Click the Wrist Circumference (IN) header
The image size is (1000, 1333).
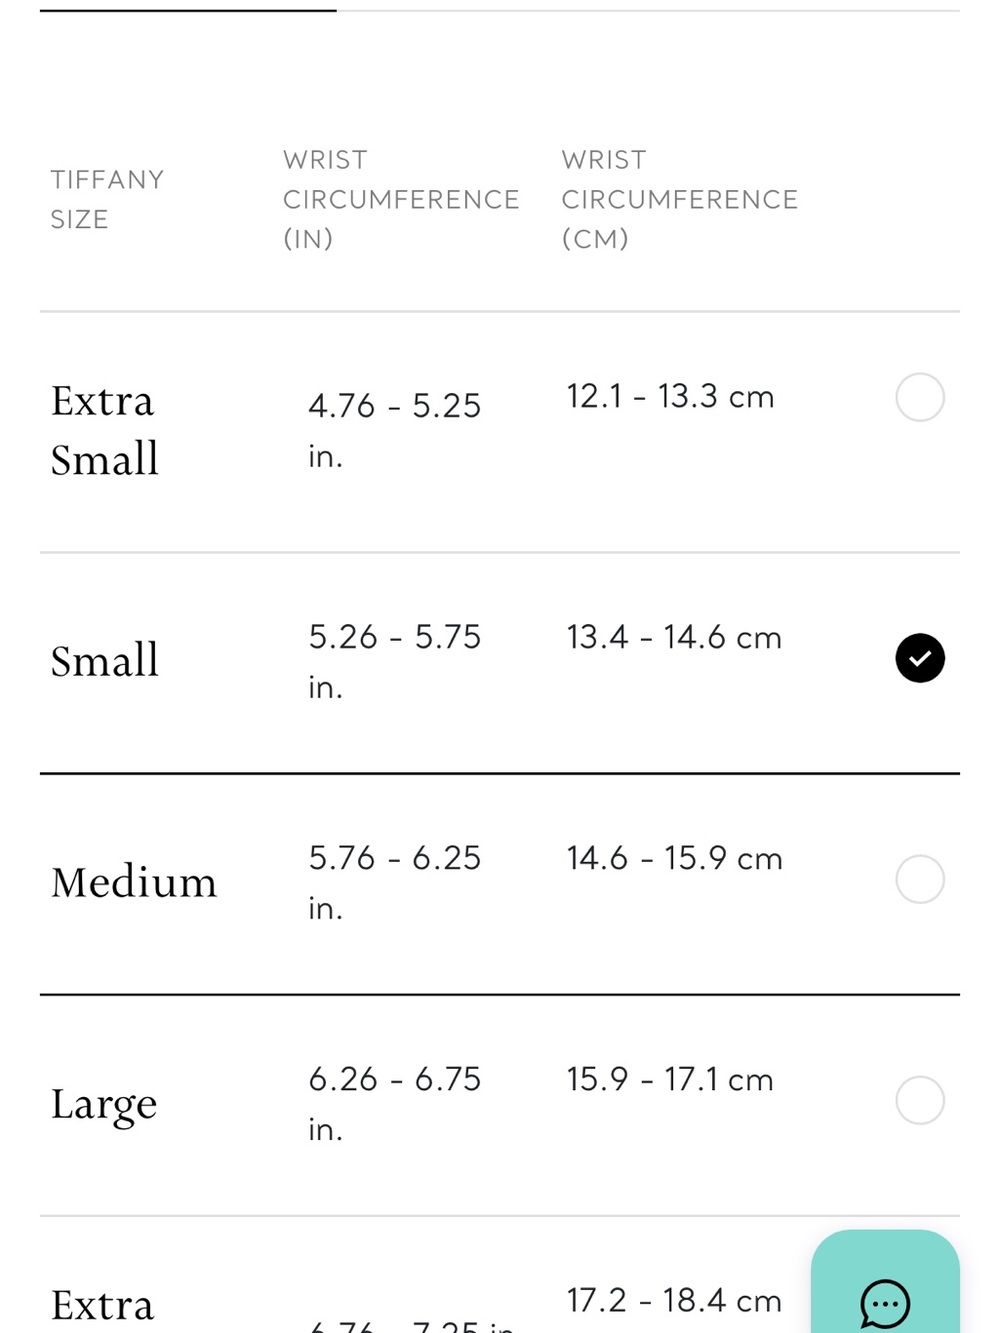coord(401,199)
